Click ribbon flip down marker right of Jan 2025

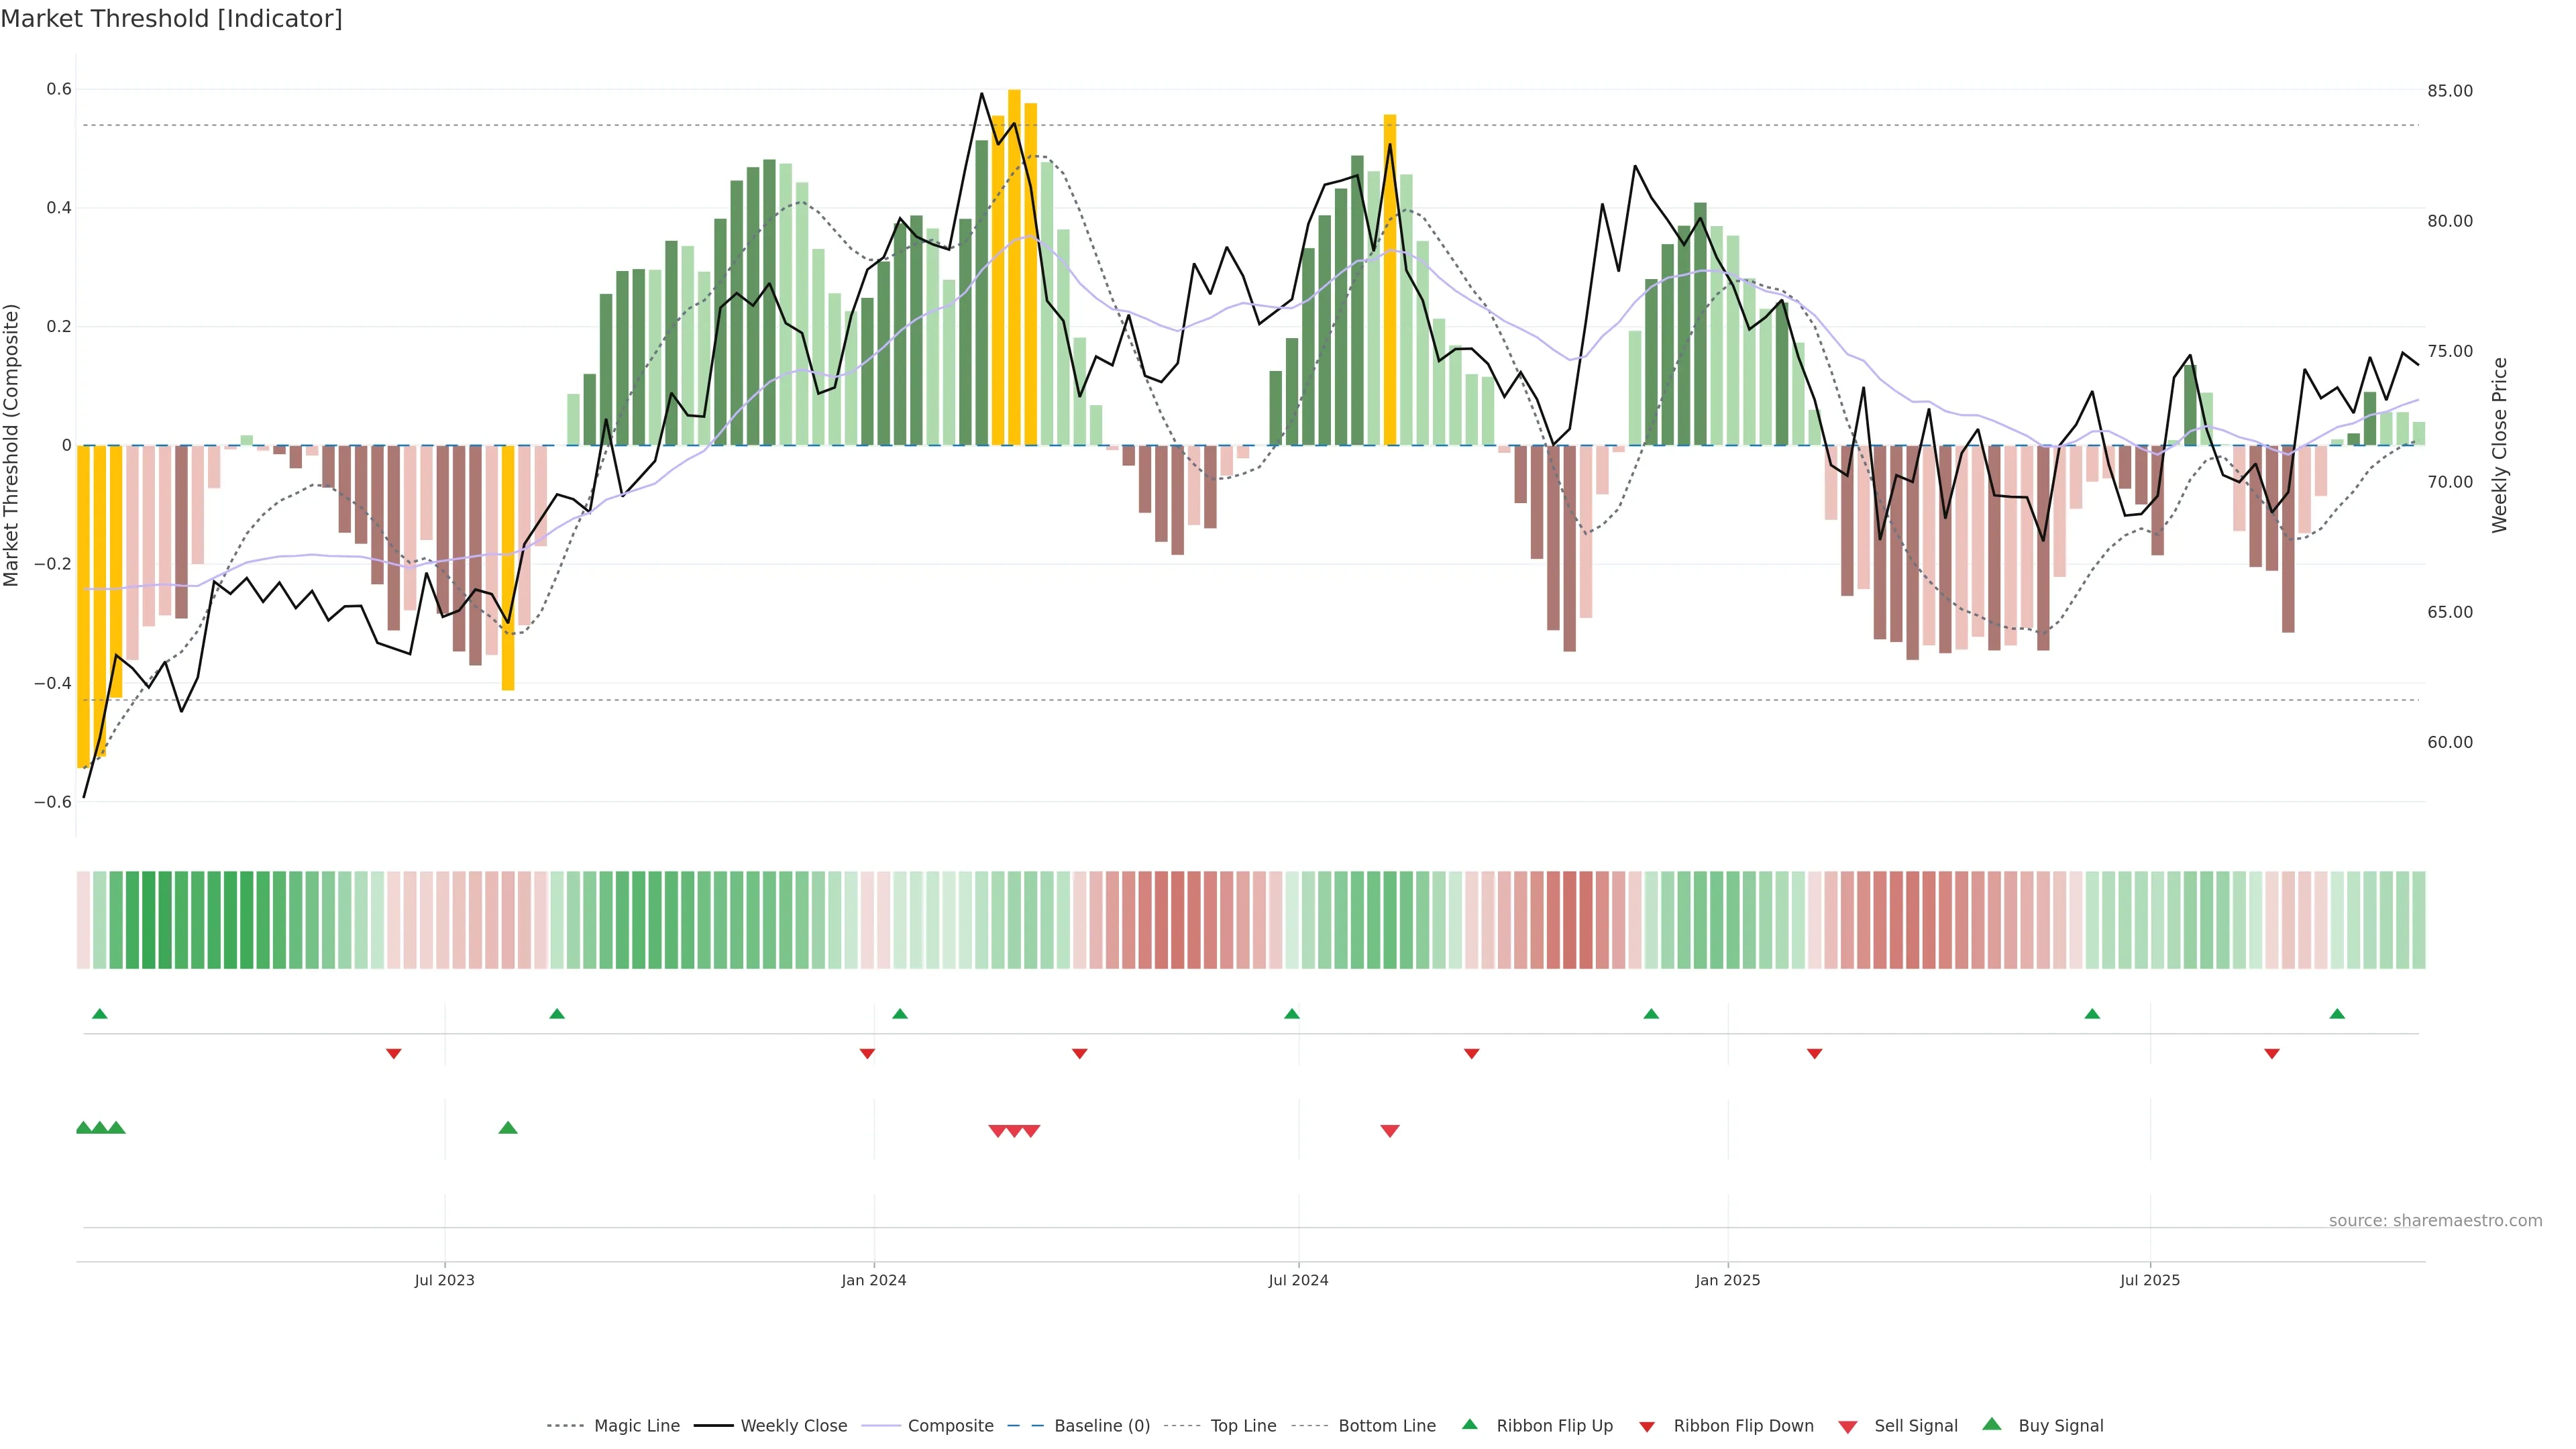point(1814,1054)
